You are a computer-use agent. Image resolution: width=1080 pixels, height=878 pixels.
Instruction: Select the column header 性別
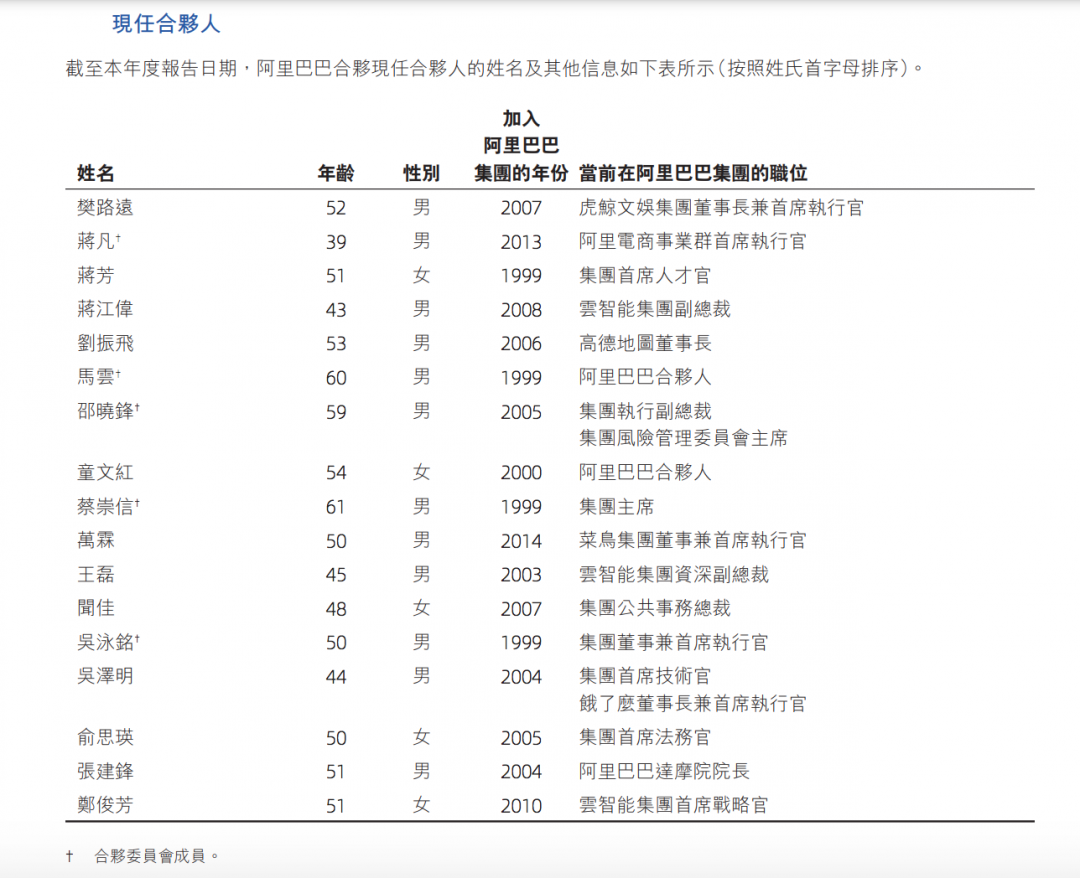pyautogui.click(x=421, y=174)
